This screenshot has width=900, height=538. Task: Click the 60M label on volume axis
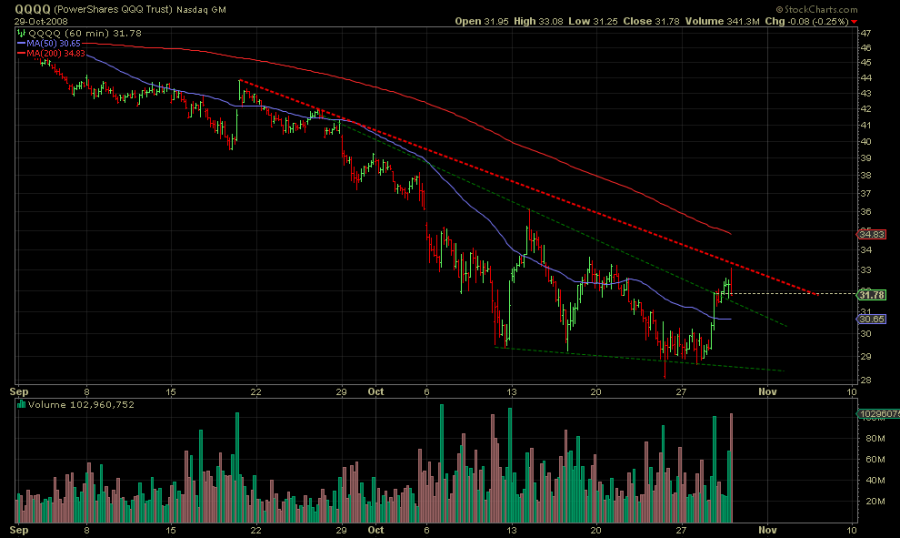click(x=875, y=459)
